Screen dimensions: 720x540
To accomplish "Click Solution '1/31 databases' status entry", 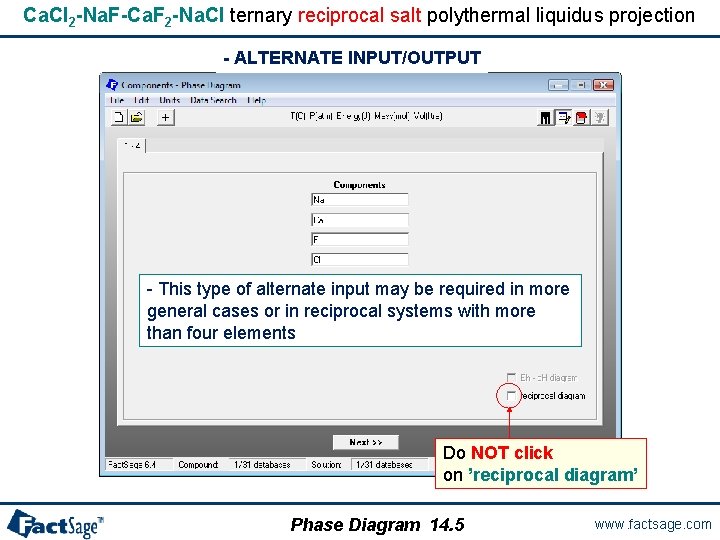I will tap(384, 465).
